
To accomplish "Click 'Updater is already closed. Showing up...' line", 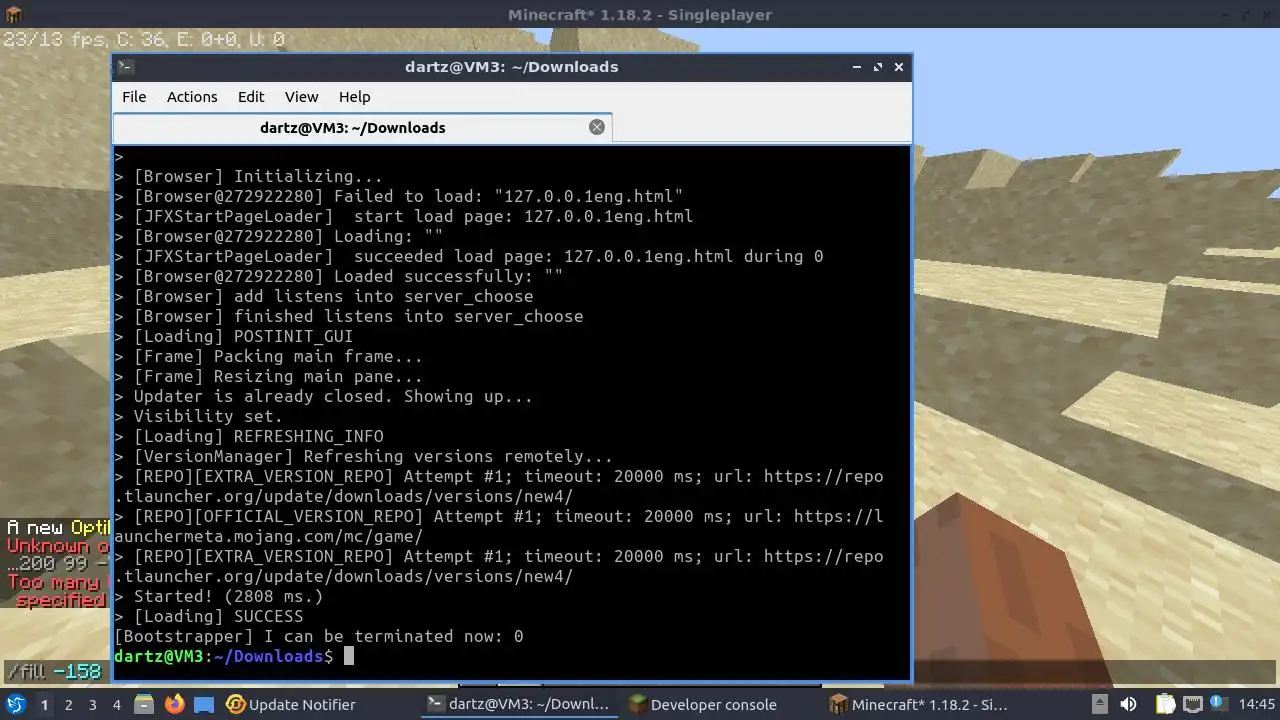I will click(323, 396).
